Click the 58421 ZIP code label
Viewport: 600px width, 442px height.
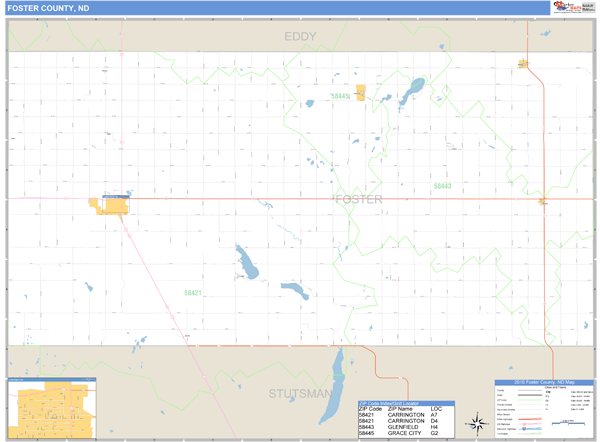click(x=193, y=293)
